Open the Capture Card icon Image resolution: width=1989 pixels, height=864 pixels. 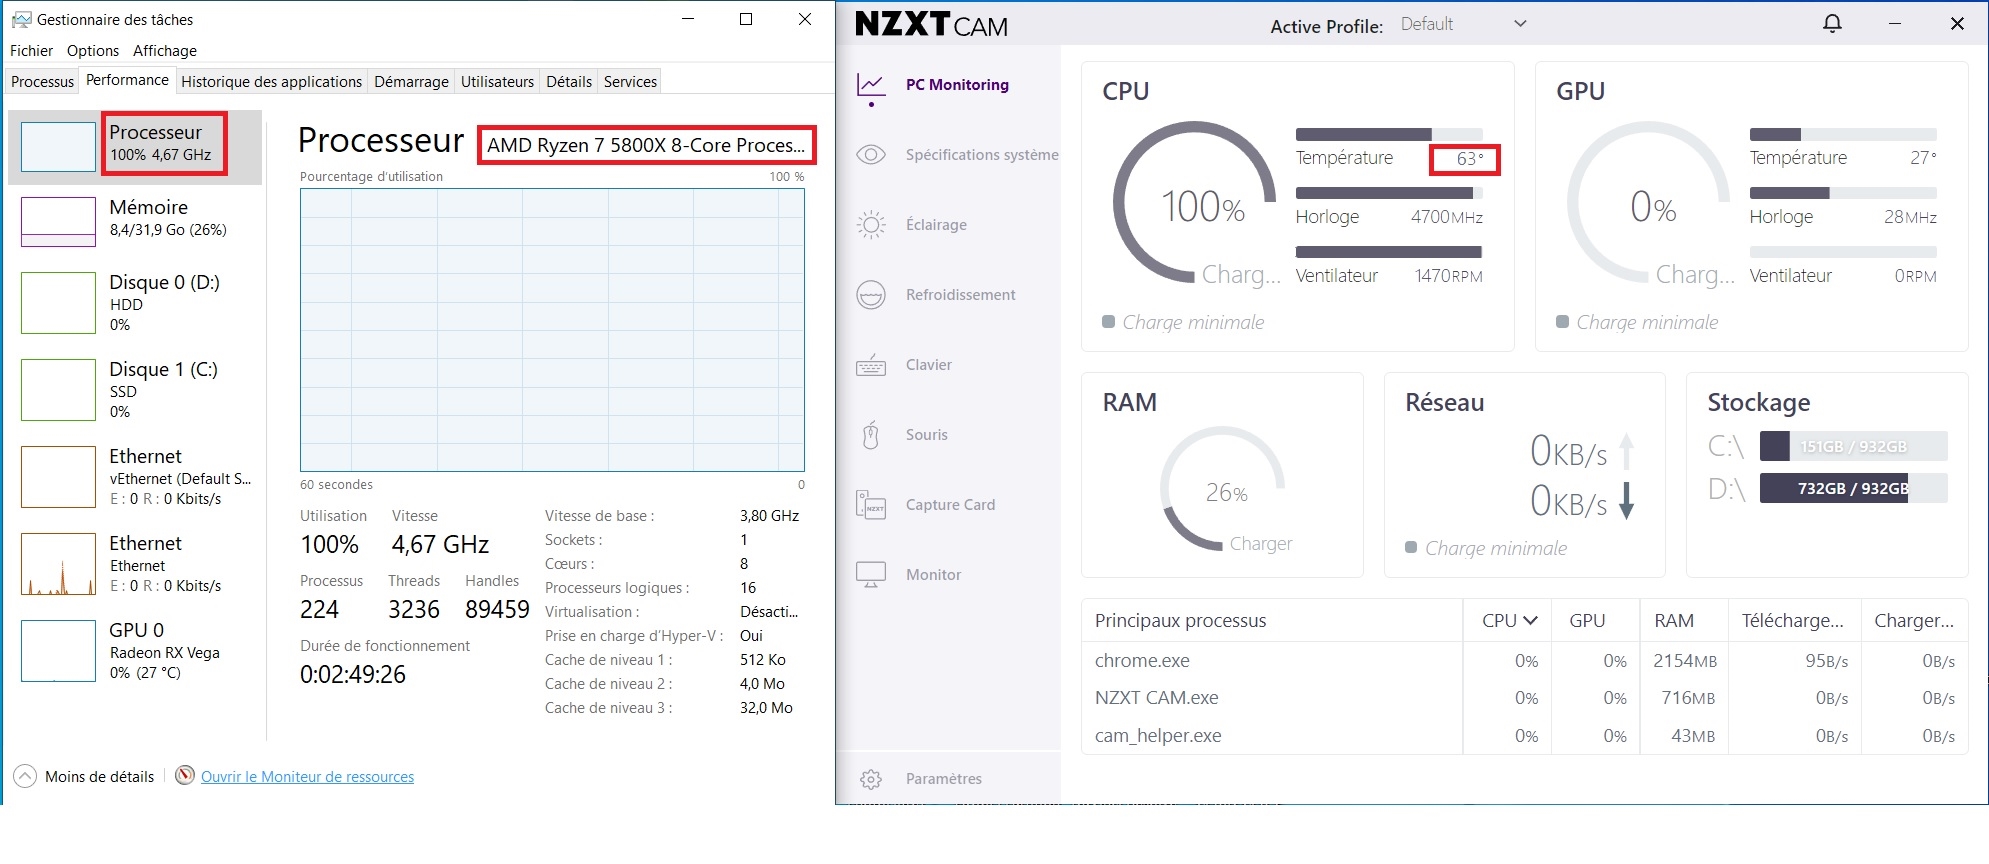click(x=871, y=505)
